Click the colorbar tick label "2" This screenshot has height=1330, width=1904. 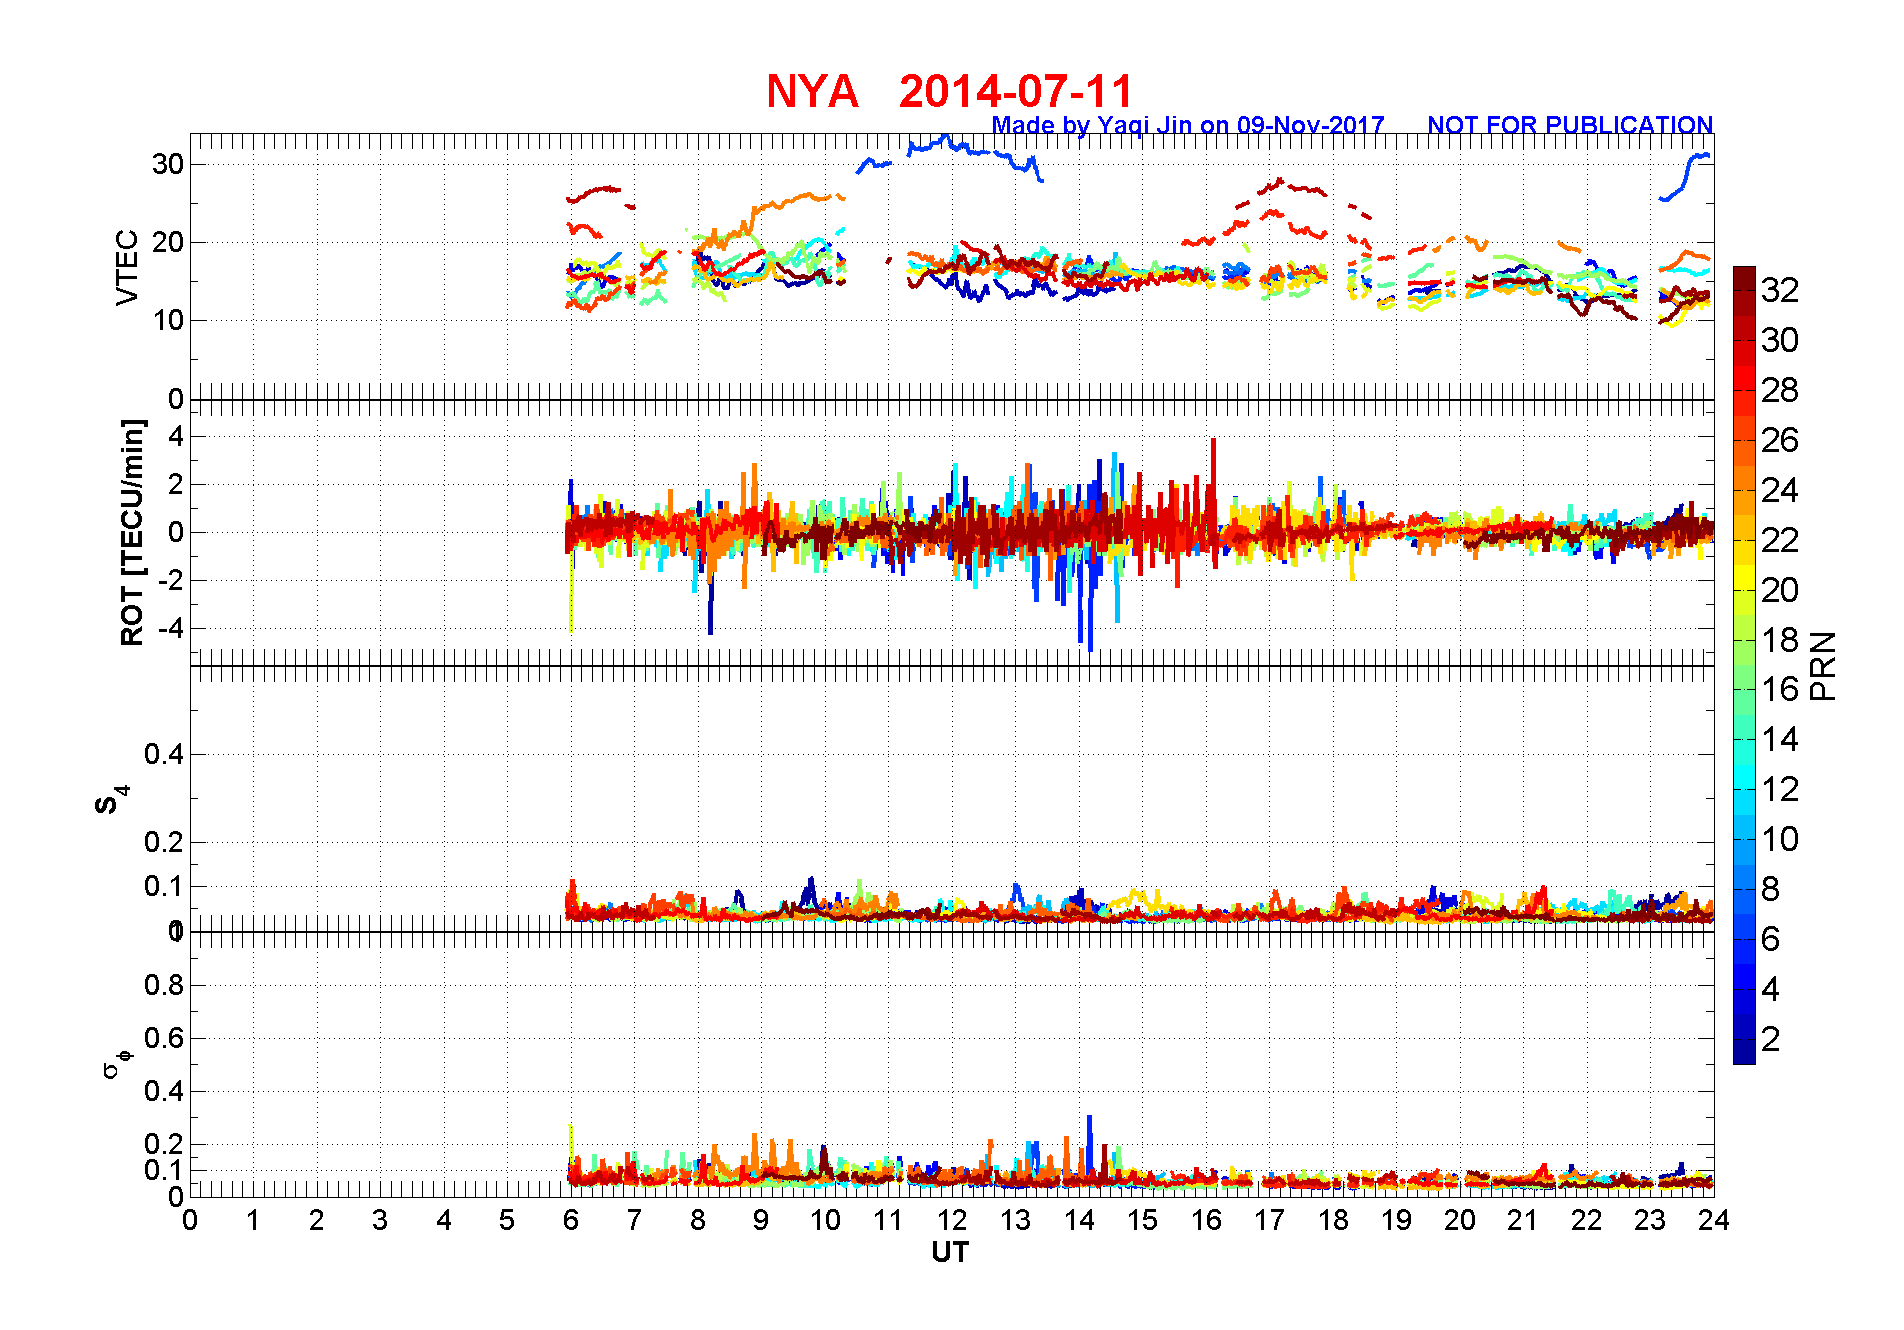pos(1771,1039)
